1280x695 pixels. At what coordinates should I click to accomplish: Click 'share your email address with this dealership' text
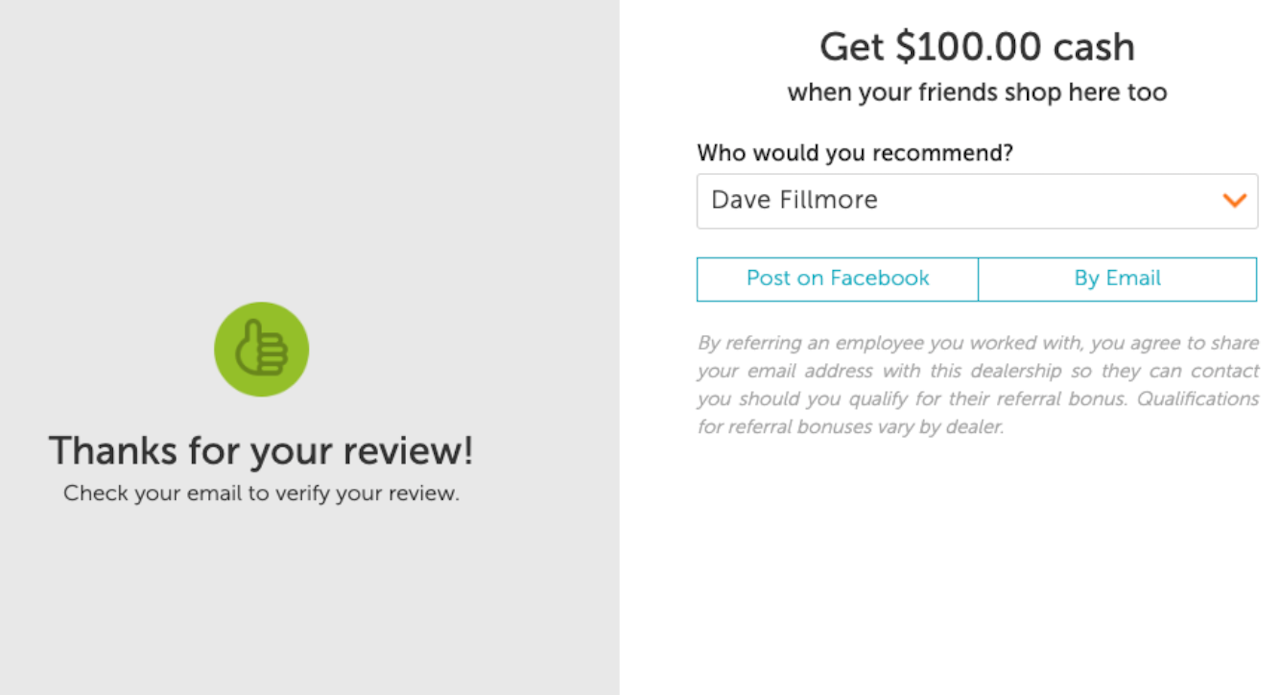pyautogui.click(x=977, y=357)
